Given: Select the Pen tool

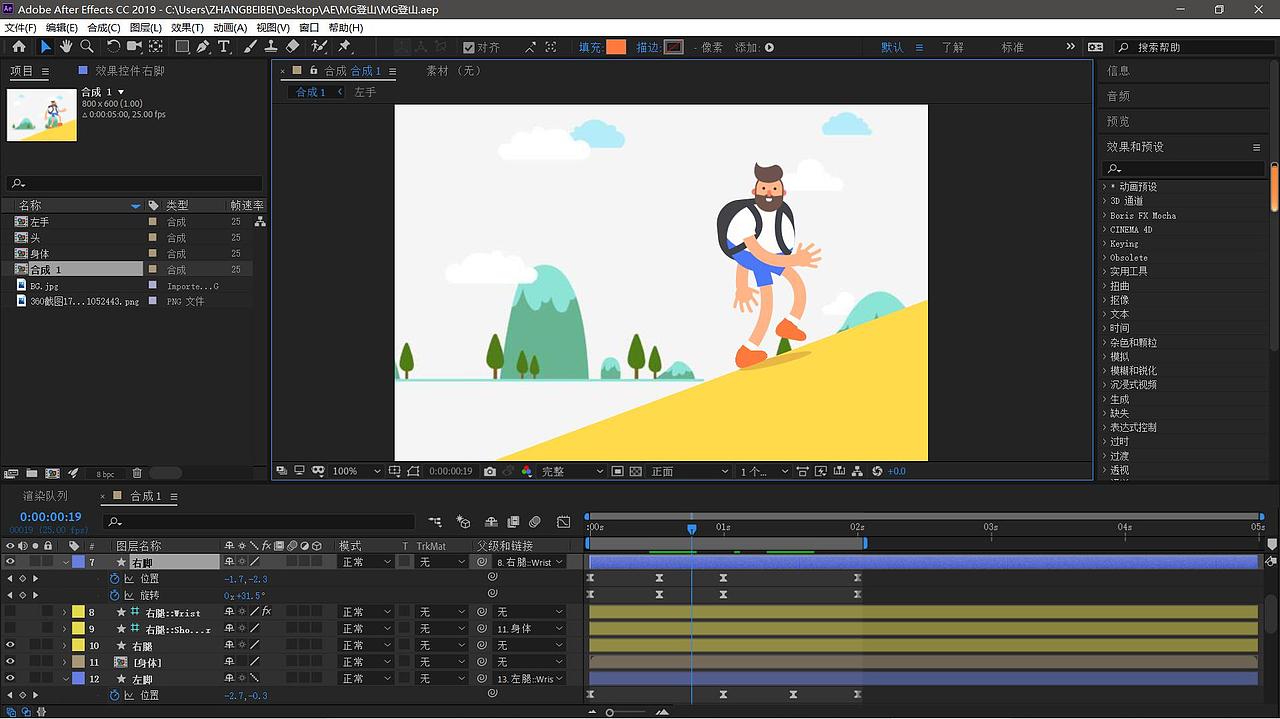Looking at the screenshot, I should (x=203, y=47).
